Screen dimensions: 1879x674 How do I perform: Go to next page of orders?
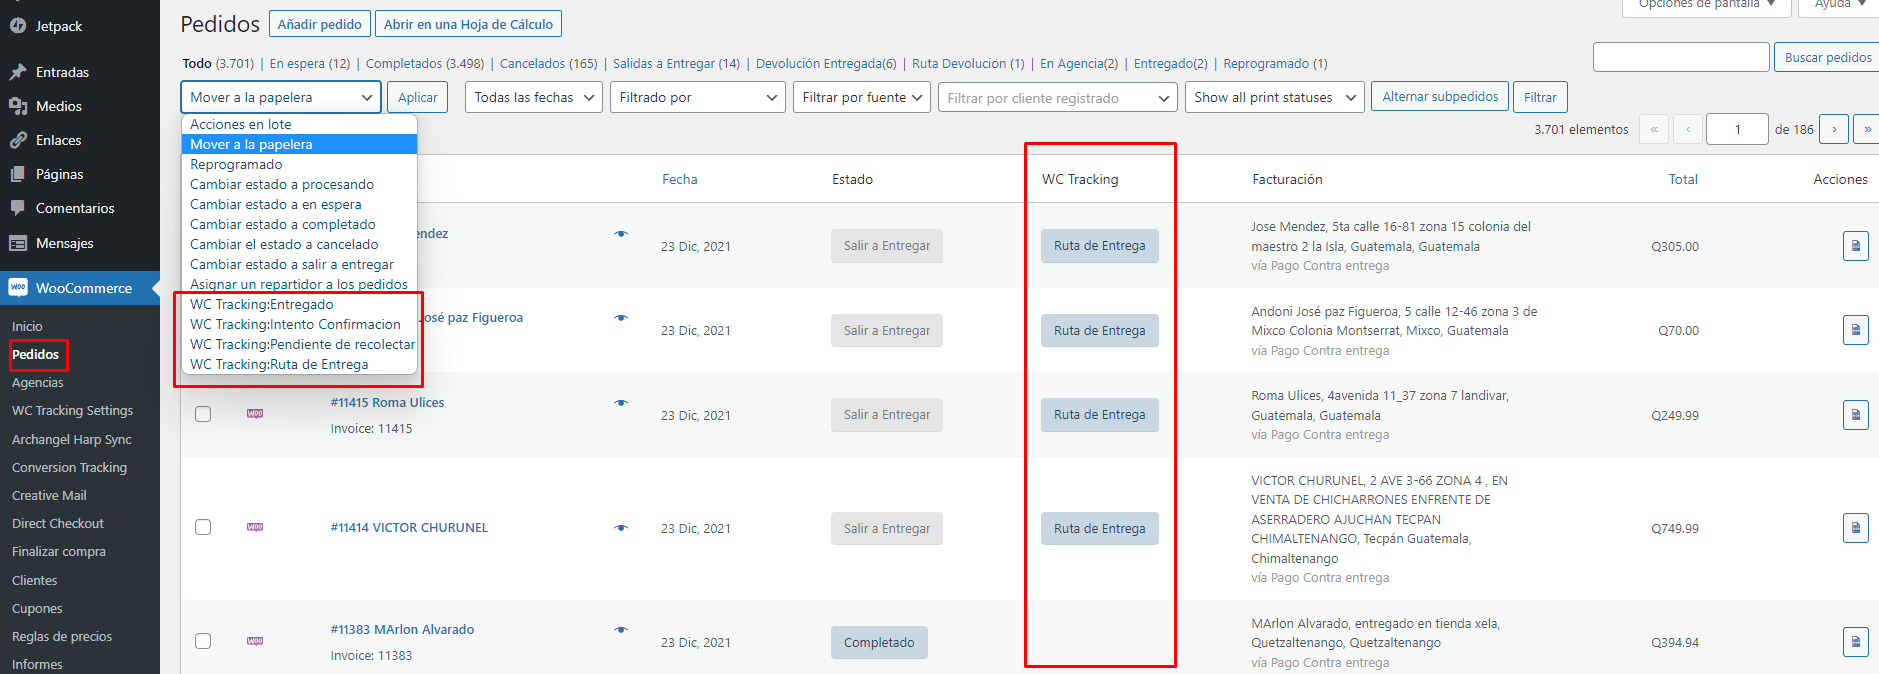[x=1834, y=129]
